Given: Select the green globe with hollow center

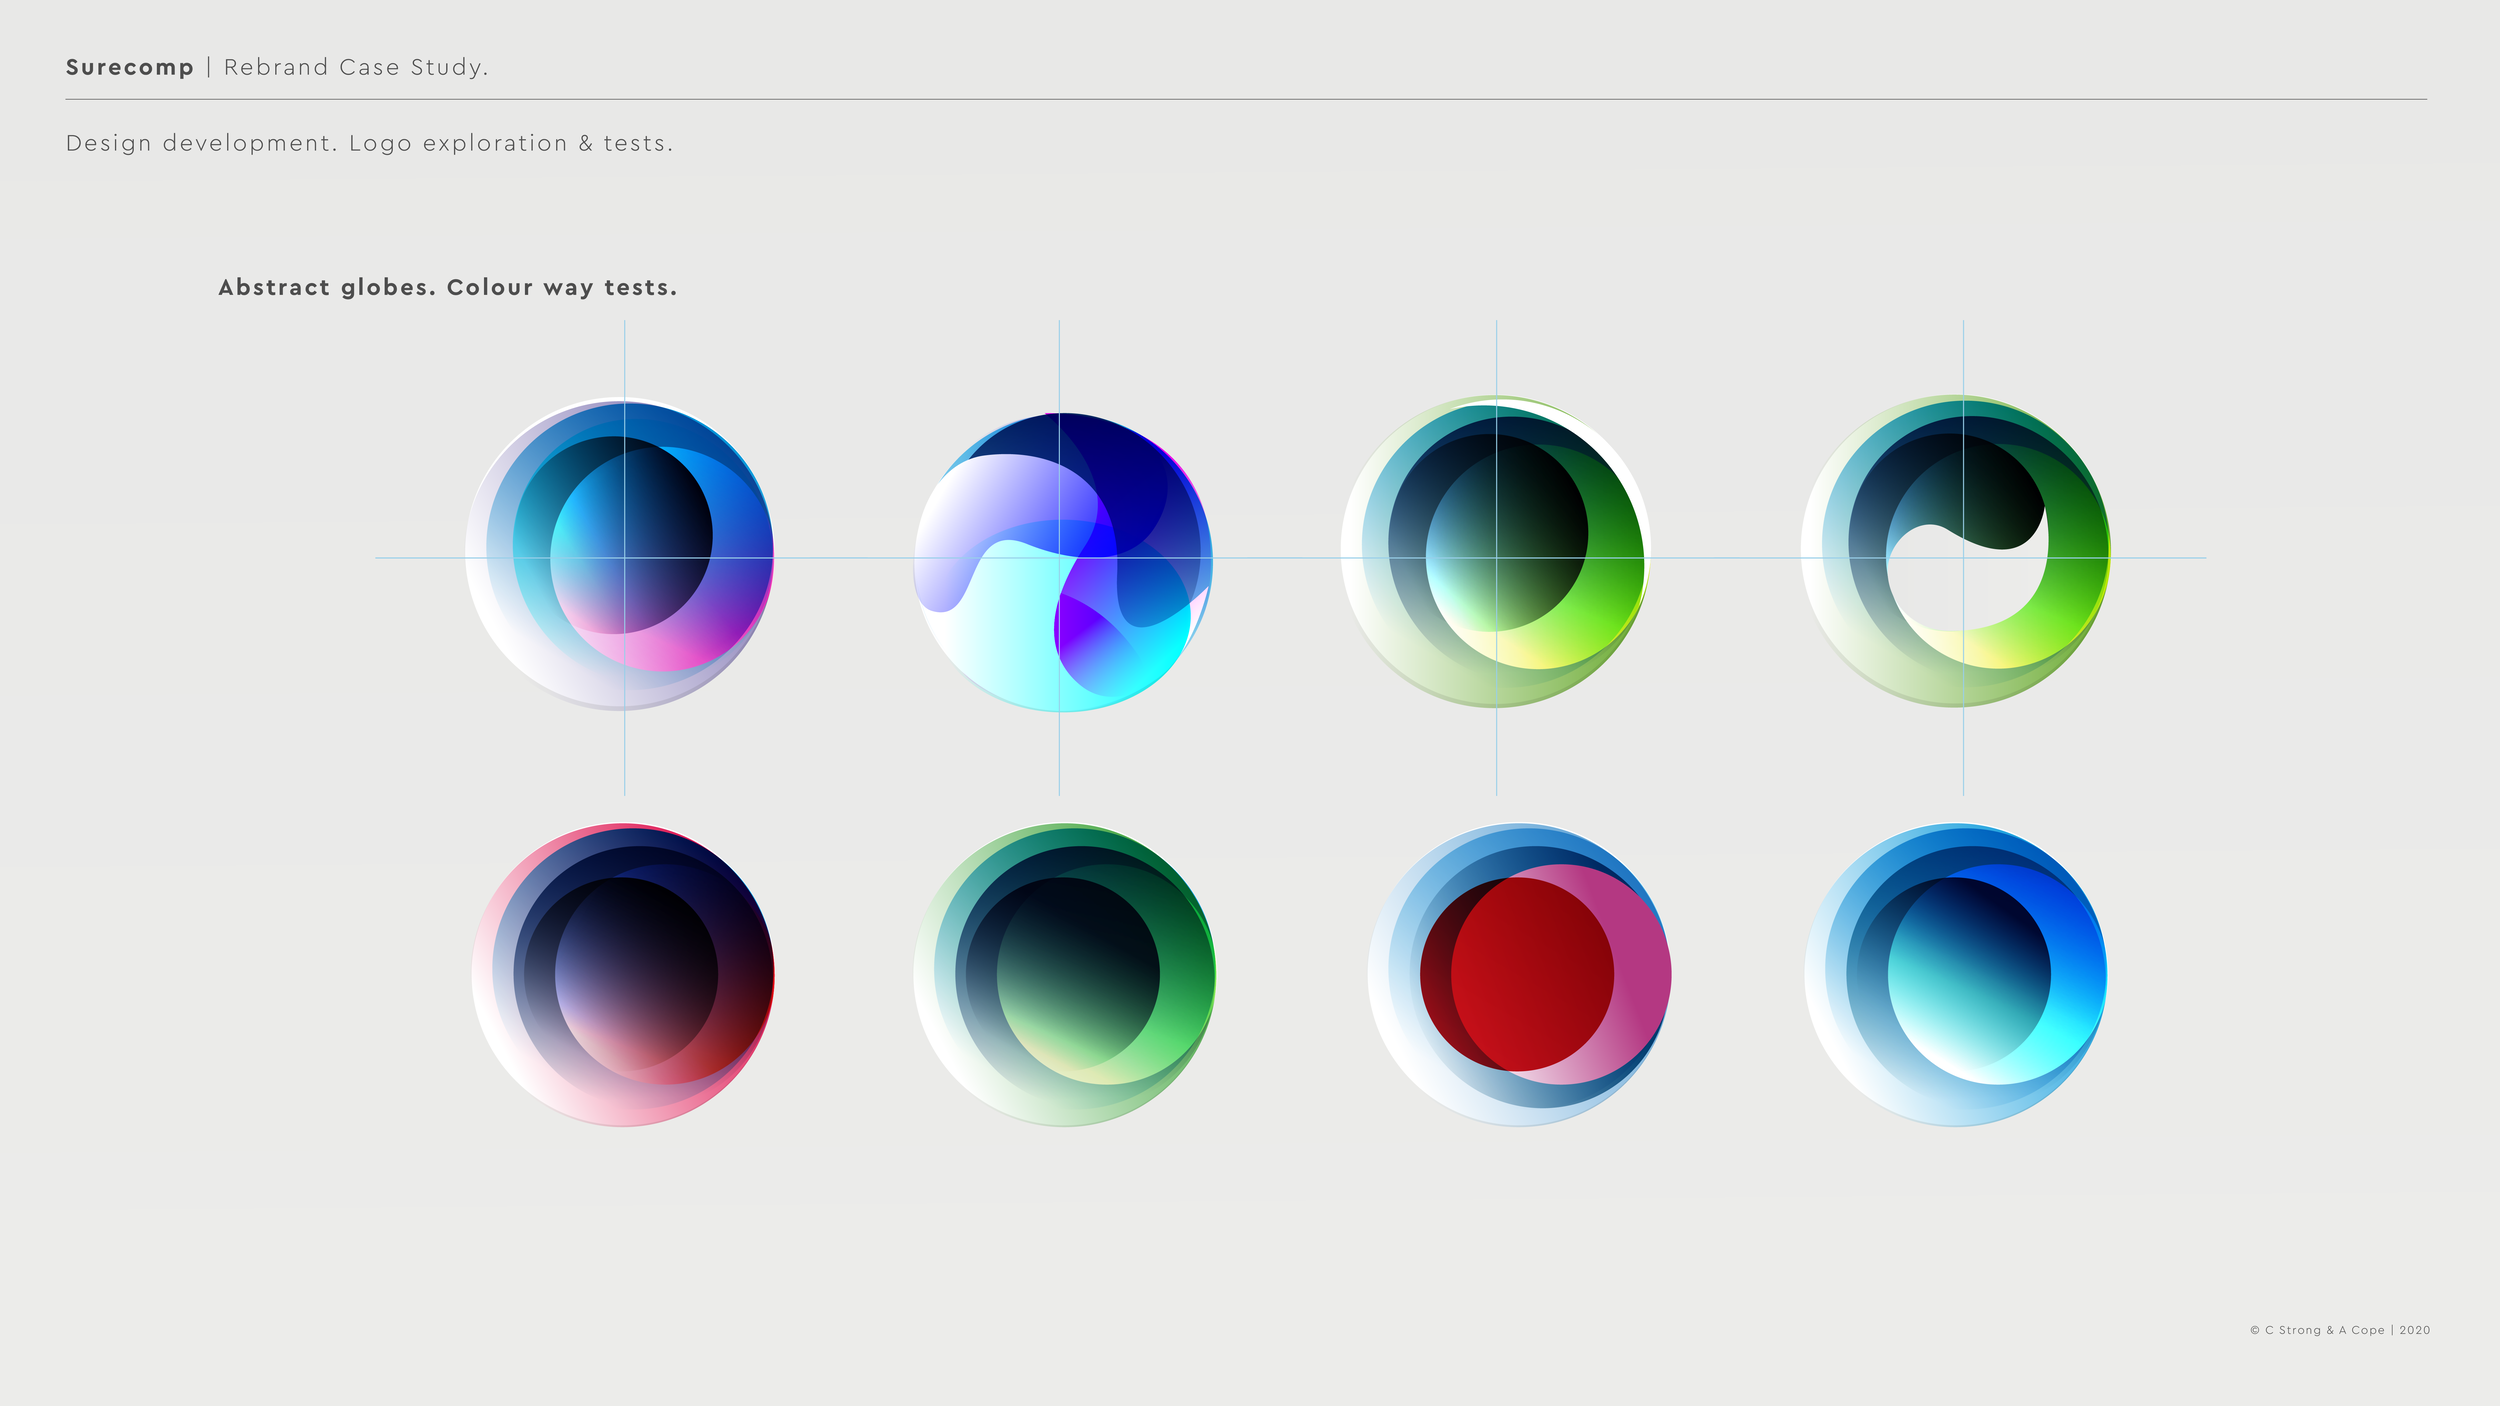Looking at the screenshot, I should [x=1955, y=551].
